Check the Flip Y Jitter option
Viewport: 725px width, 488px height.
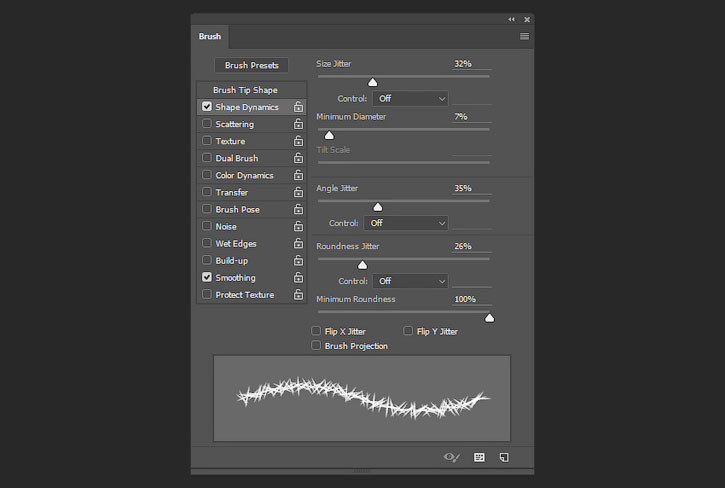(x=408, y=331)
